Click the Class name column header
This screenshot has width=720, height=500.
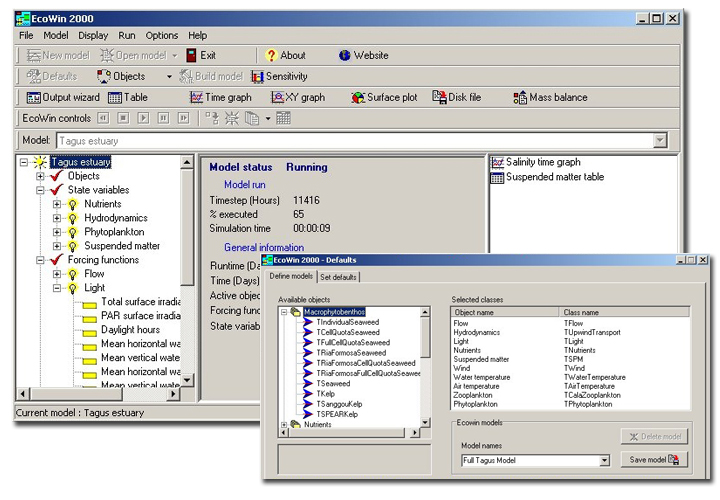point(624,312)
